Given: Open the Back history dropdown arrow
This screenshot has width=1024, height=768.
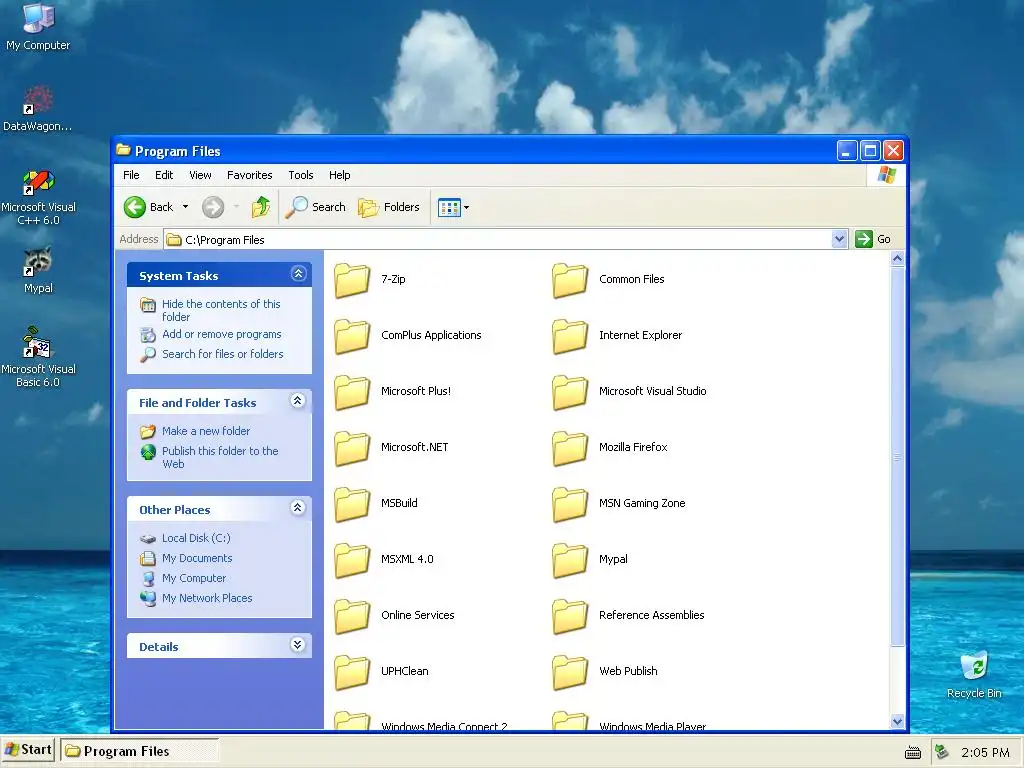Looking at the screenshot, I should point(185,207).
